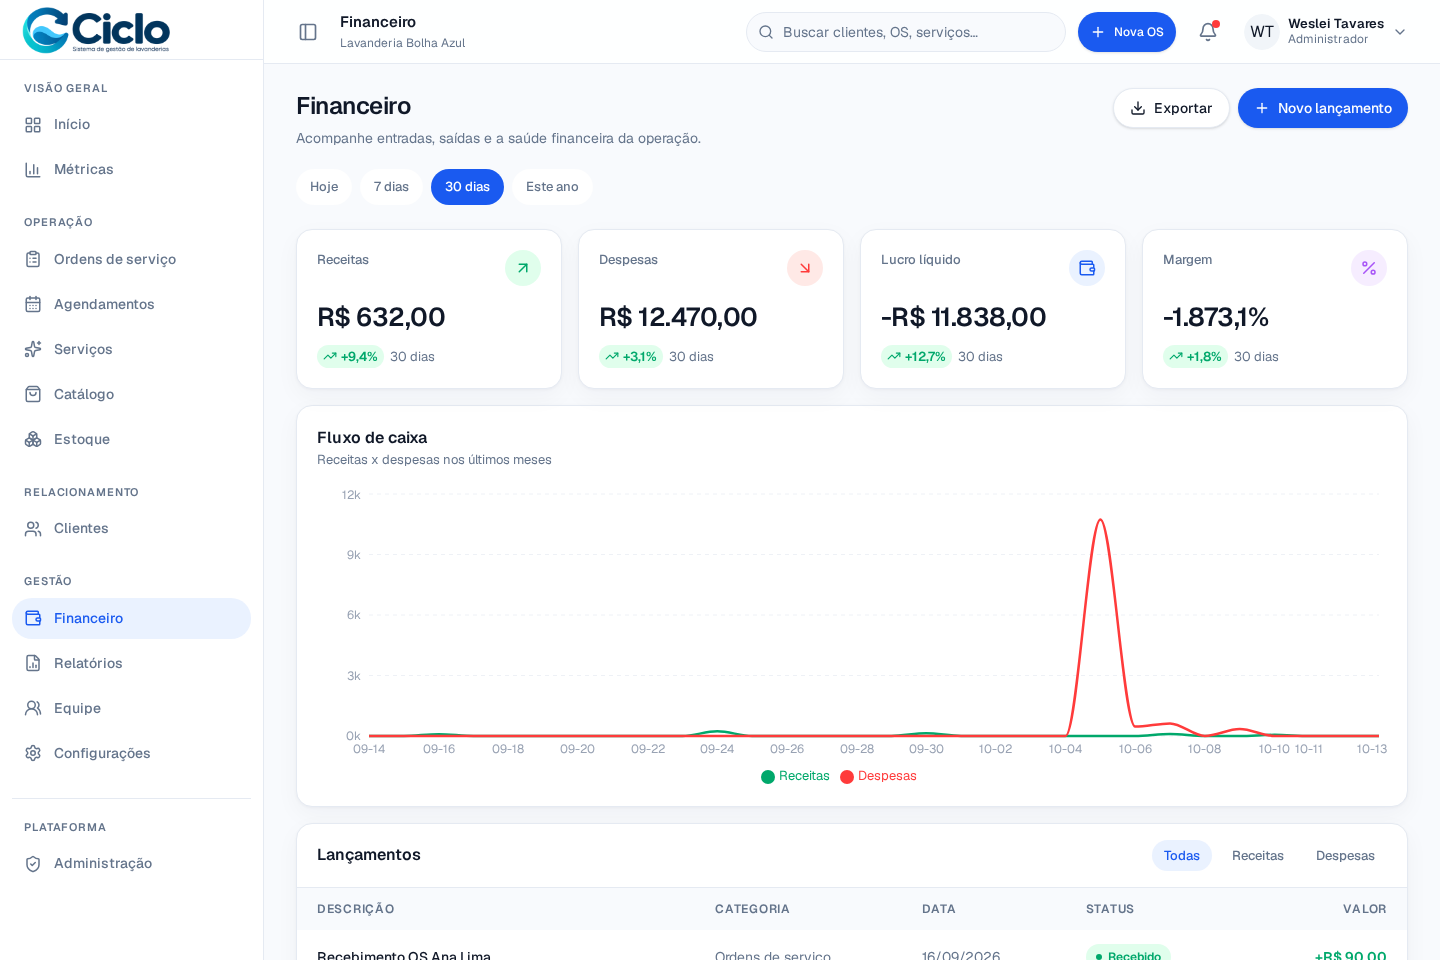1440x960 pixels.
Task: Open Relatórios page
Action: [131, 664]
